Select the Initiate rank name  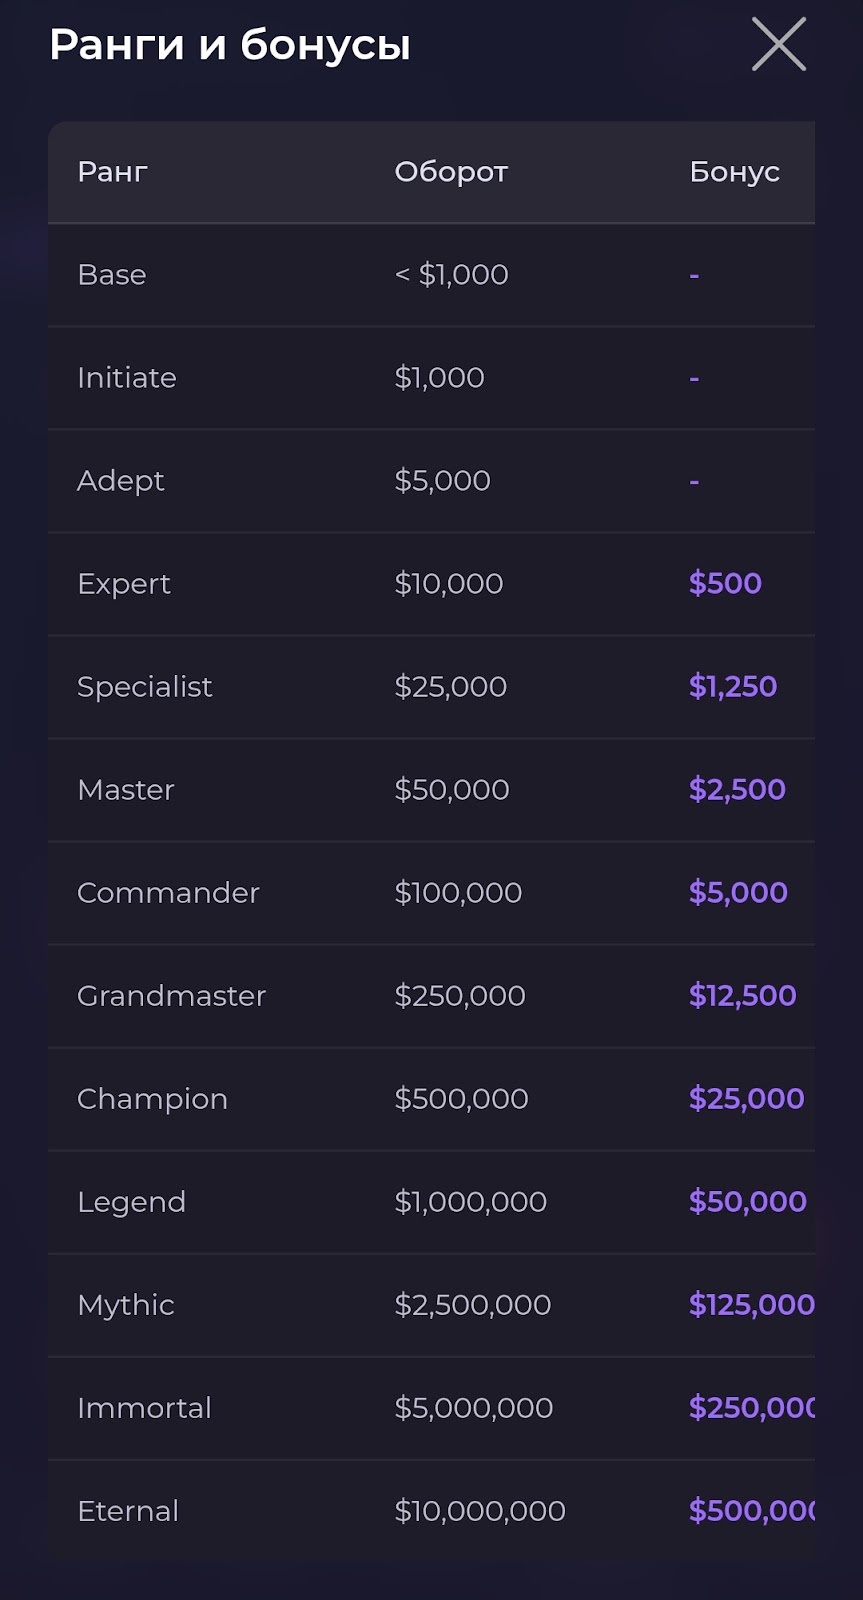point(127,378)
